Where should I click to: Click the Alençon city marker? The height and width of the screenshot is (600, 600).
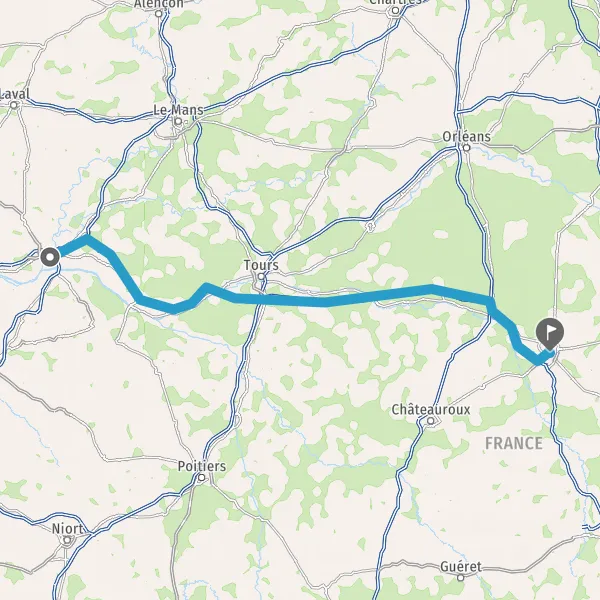pos(159,14)
